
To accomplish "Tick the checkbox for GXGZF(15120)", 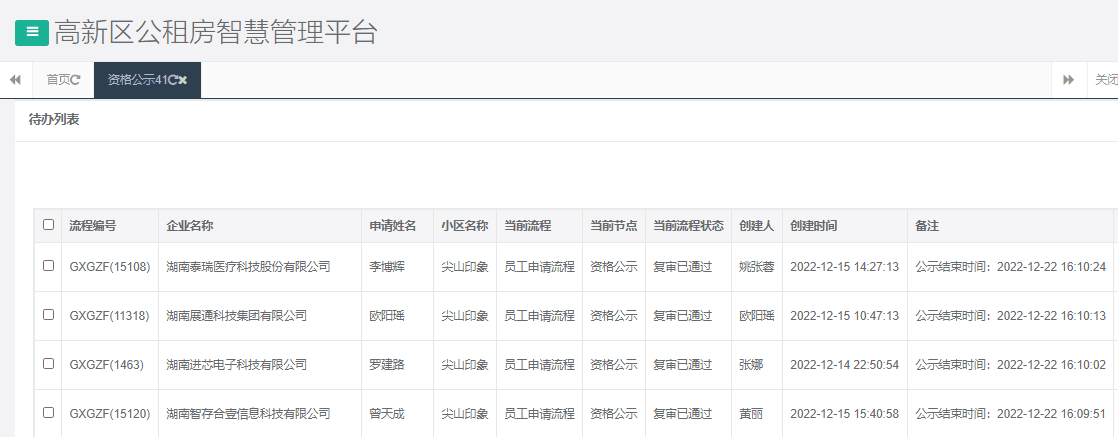I will (48, 412).
